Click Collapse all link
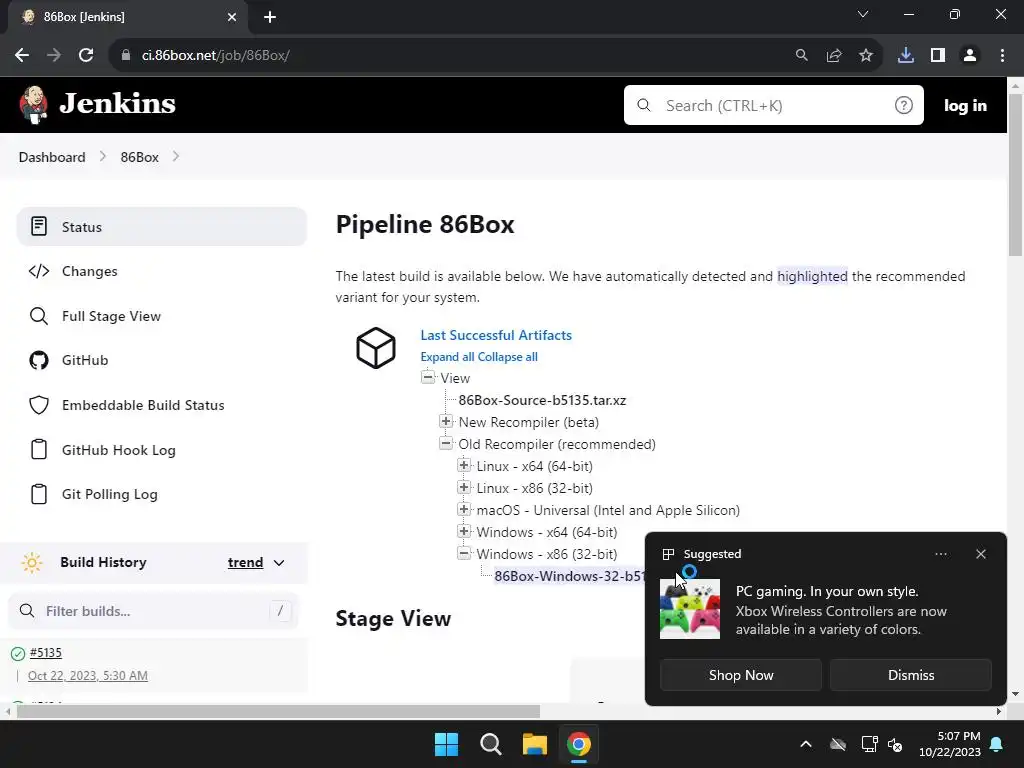This screenshot has width=1024, height=768. 508,357
